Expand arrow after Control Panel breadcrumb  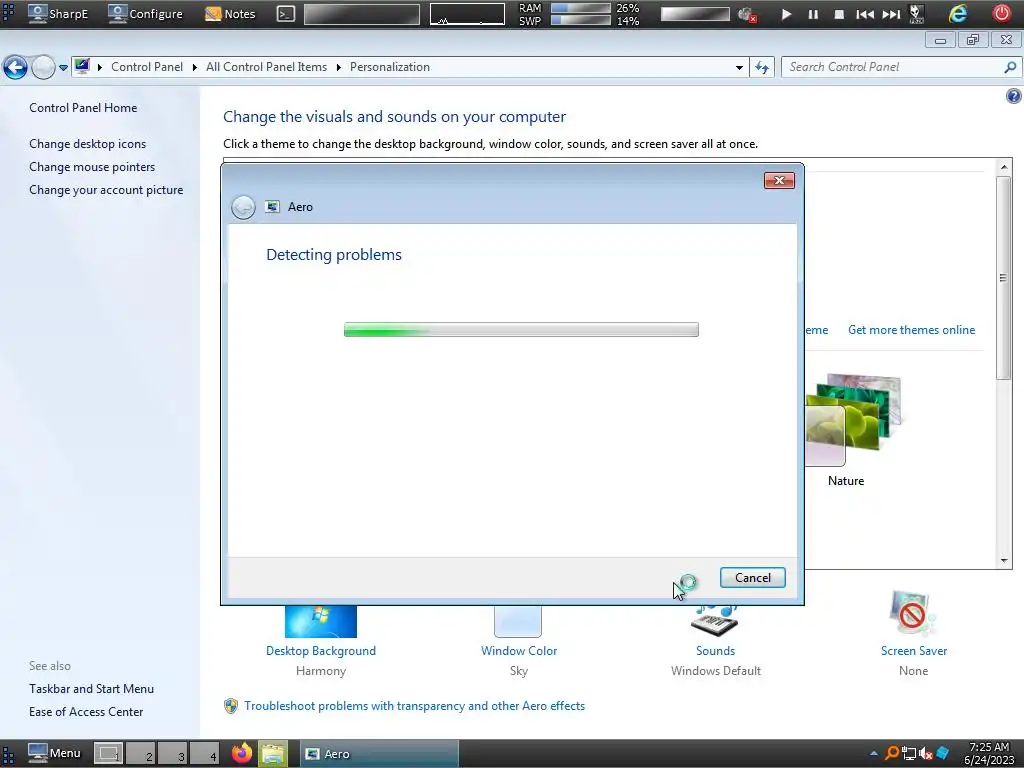click(195, 67)
